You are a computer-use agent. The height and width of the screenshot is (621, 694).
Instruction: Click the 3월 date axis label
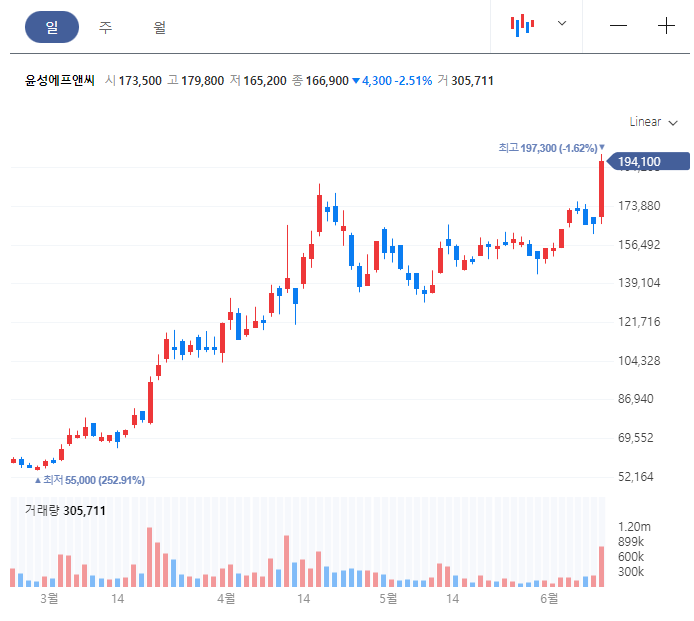pyautogui.click(x=49, y=599)
